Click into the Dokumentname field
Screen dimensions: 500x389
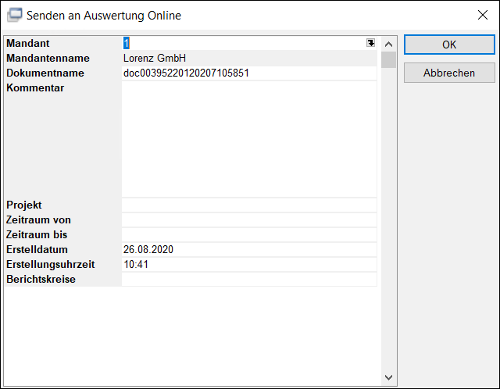click(x=249, y=73)
